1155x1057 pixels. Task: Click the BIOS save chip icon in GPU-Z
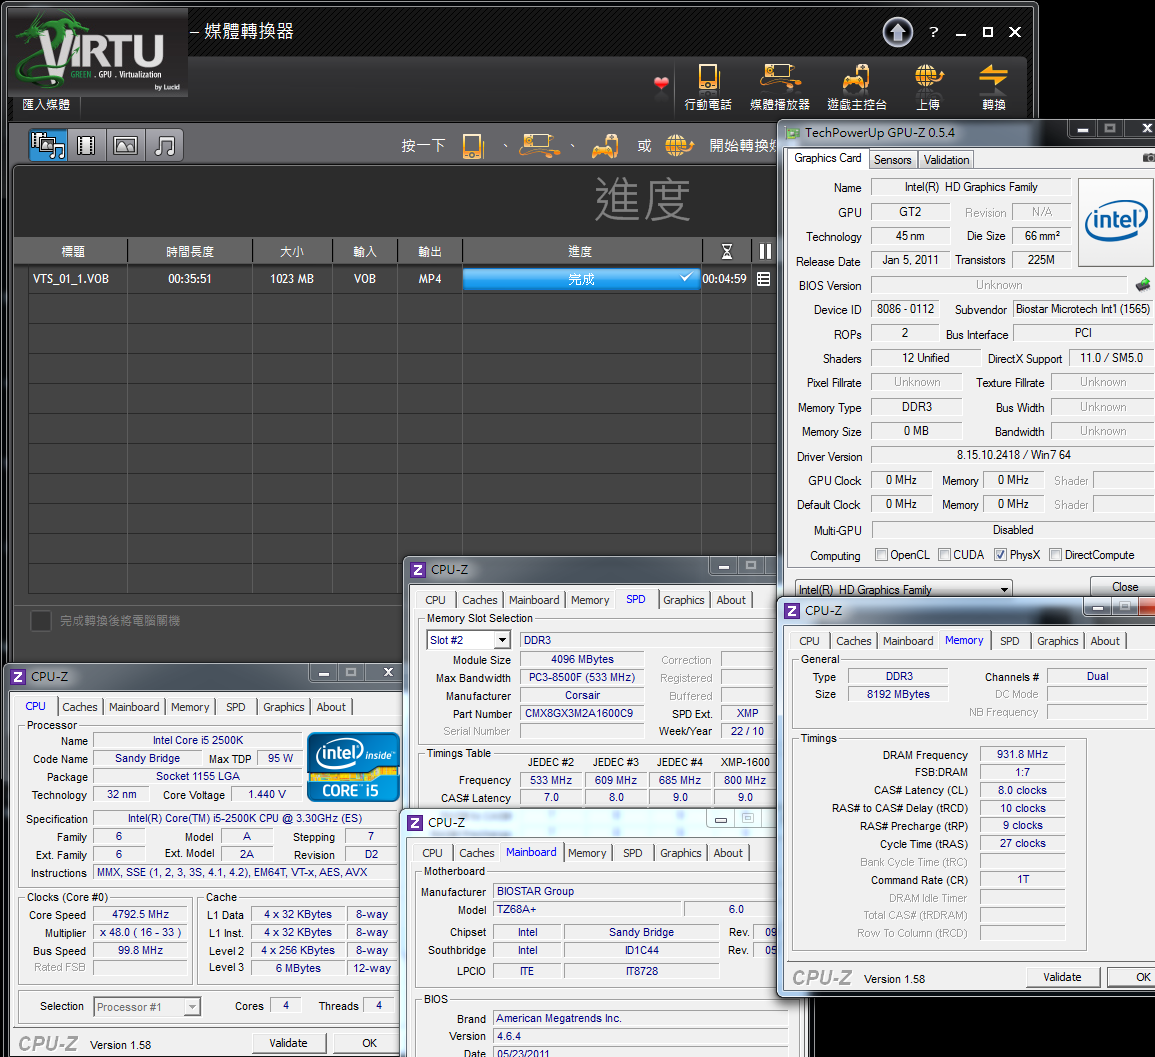[1142, 285]
